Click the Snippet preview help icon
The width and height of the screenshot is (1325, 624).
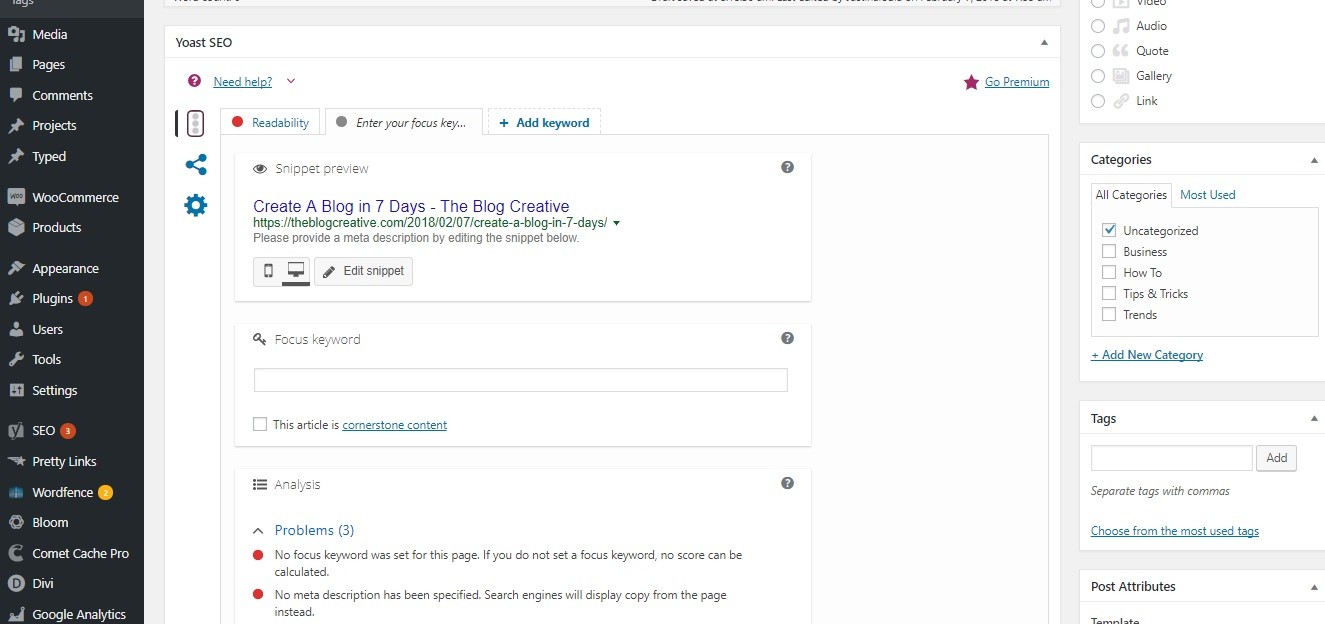(787, 167)
